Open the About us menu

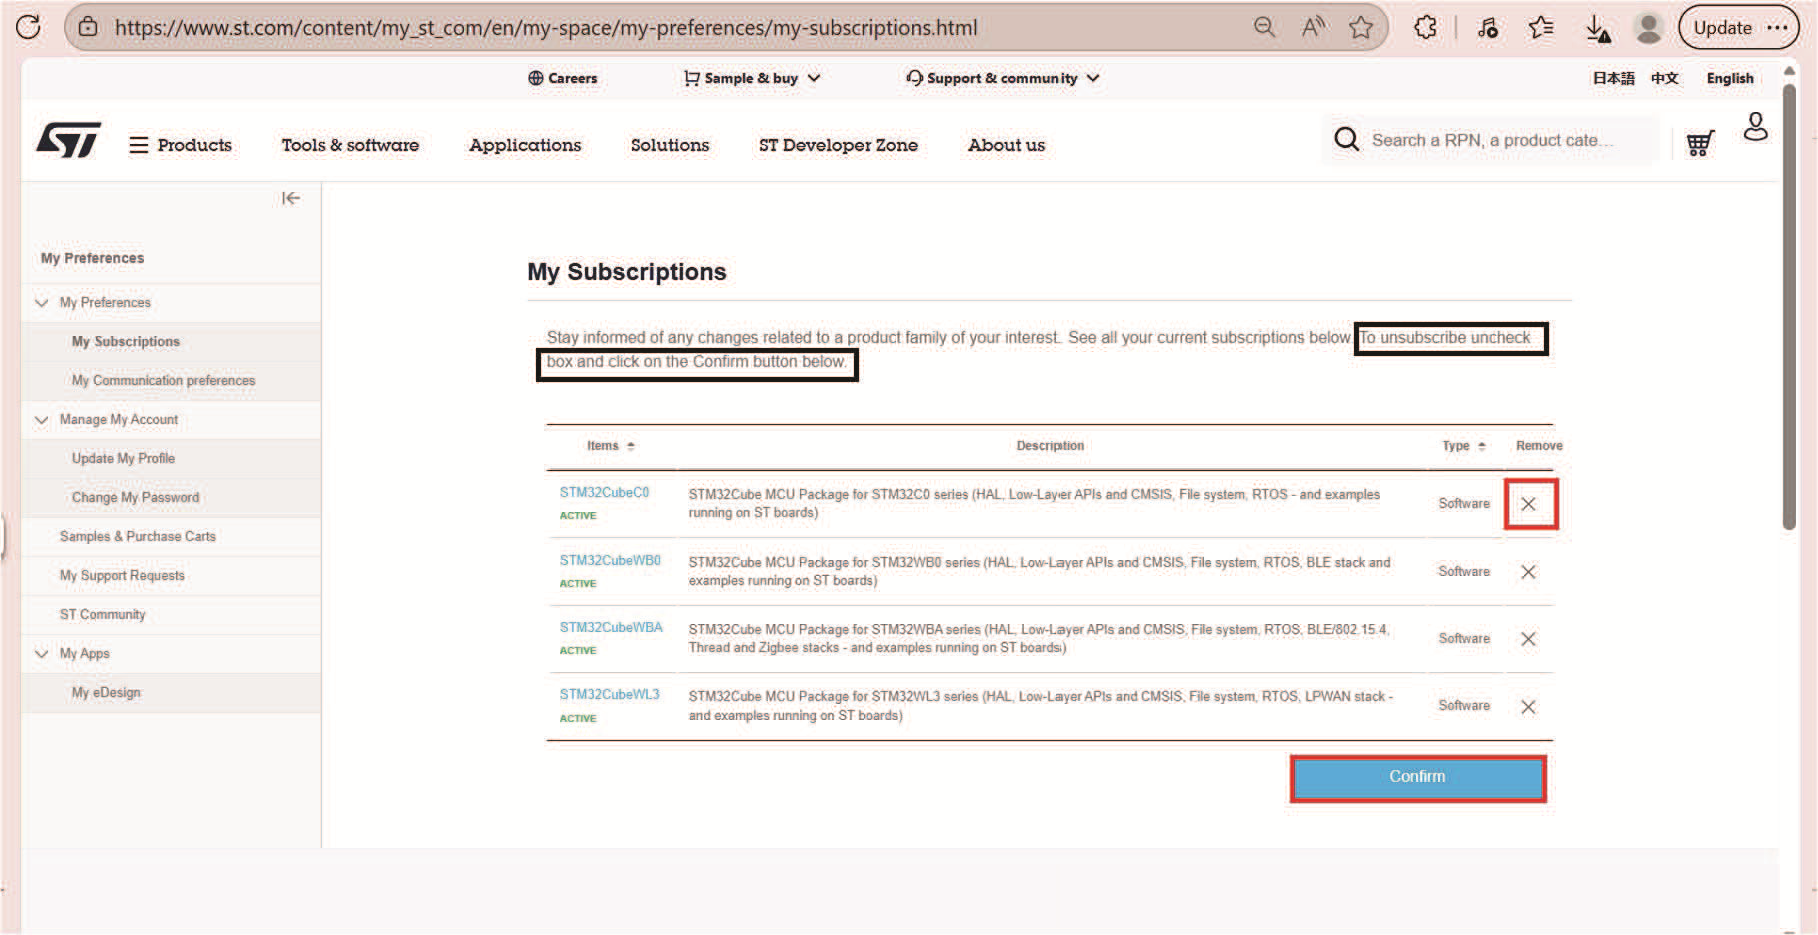tap(1006, 145)
